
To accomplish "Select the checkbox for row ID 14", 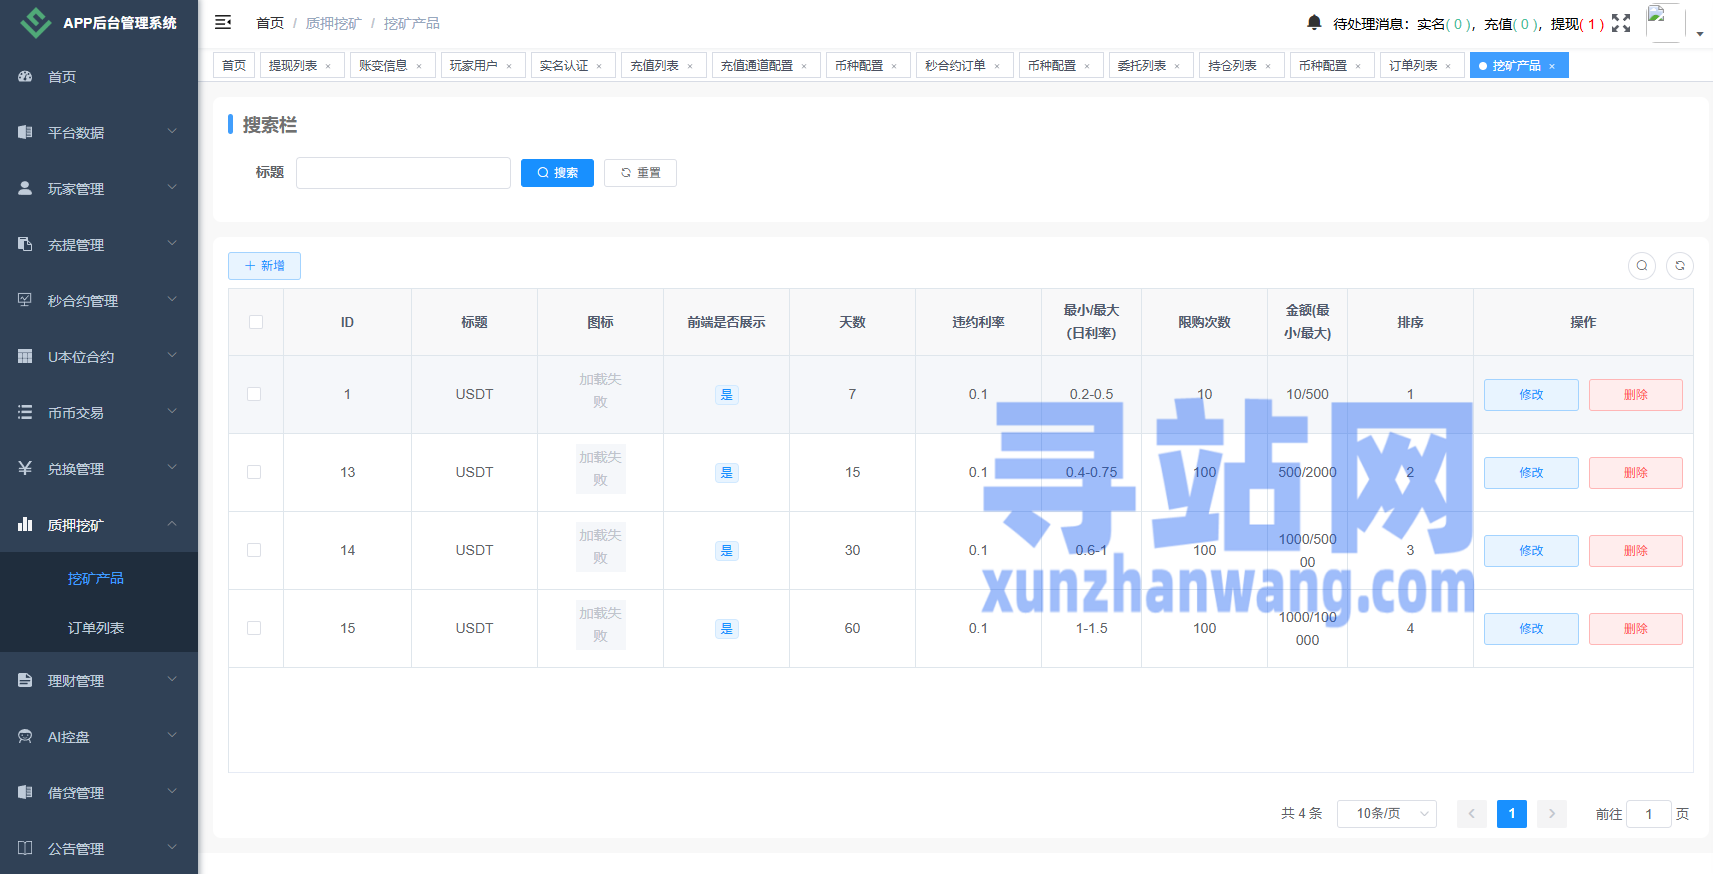I will [254, 550].
